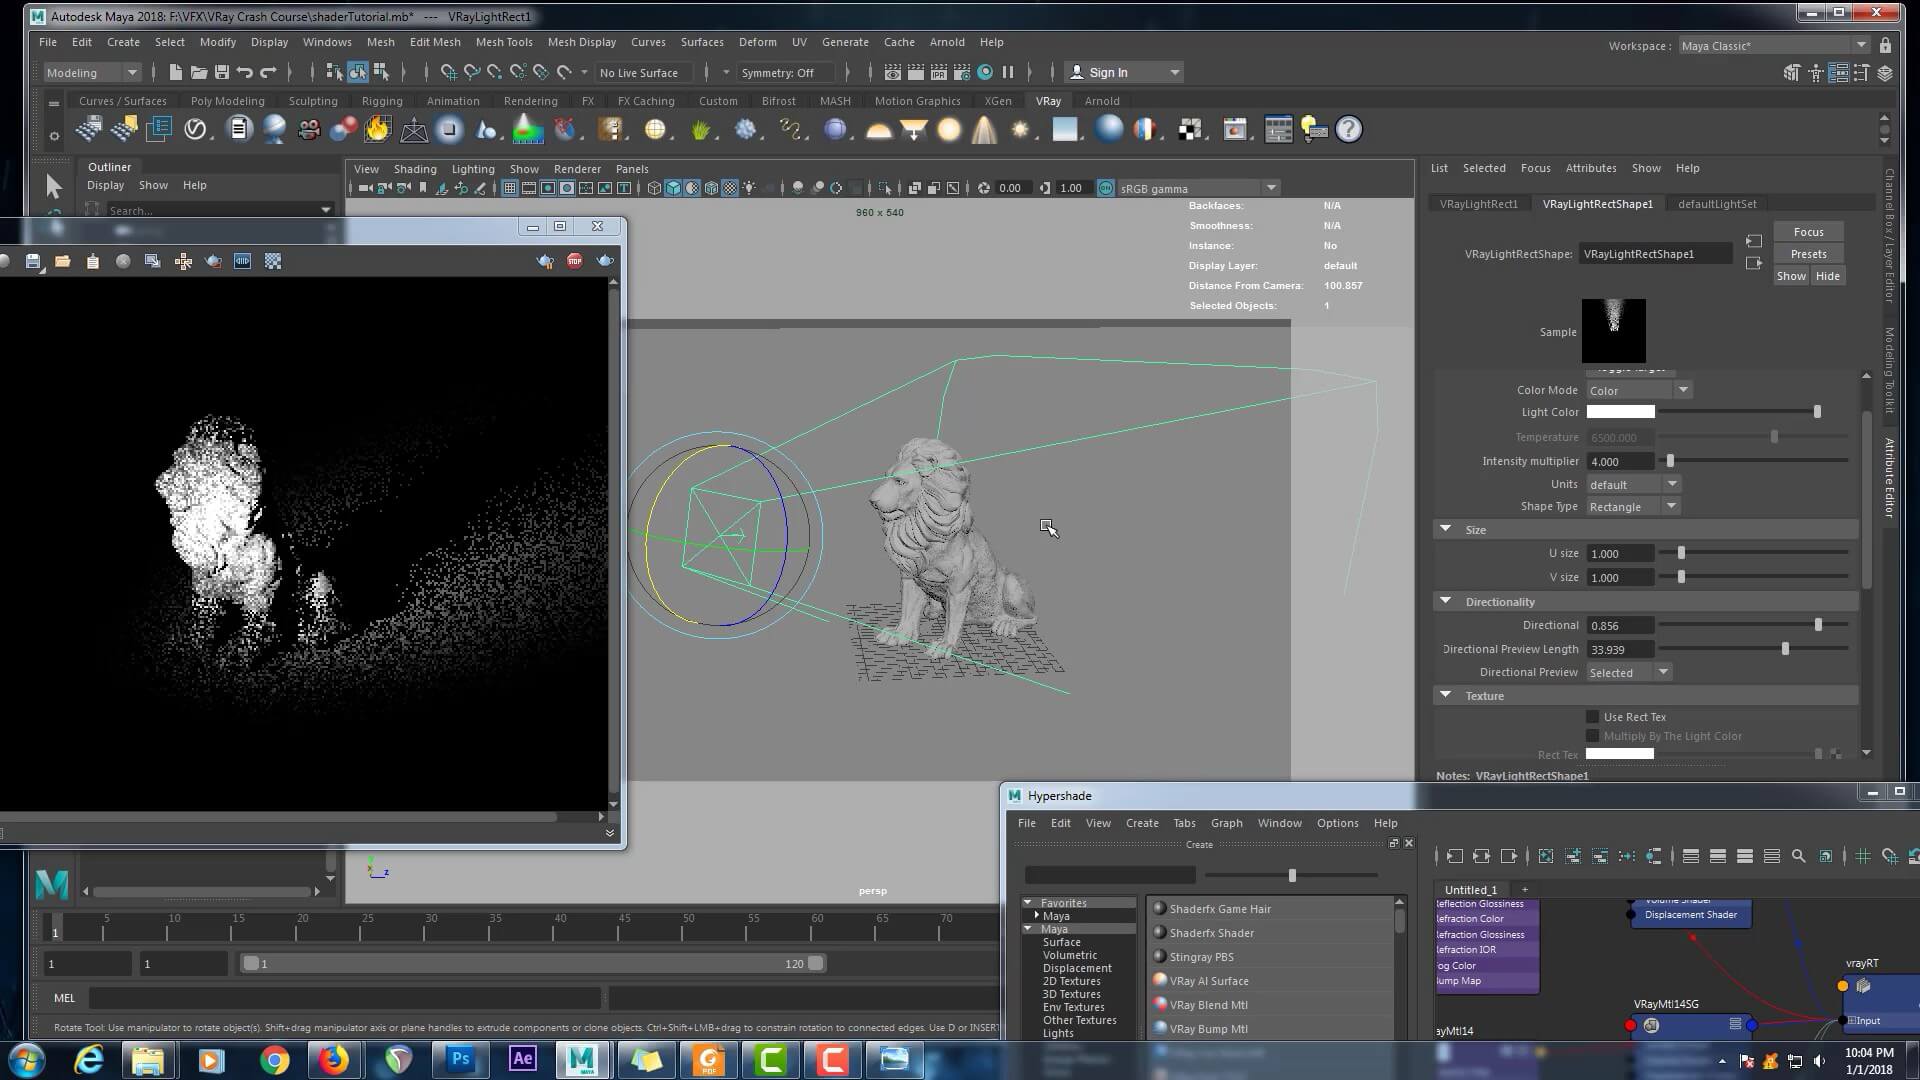Click the fire icon on VRay shelf
The image size is (1920, 1080).
coord(378,130)
